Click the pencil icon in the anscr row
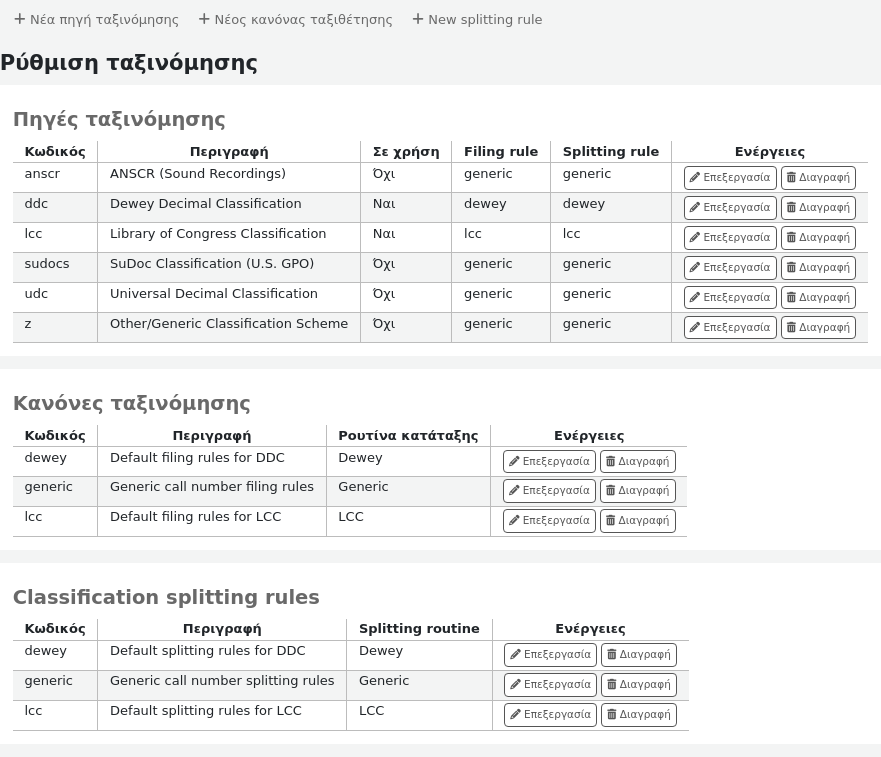Viewport: 881px width, 757px height. tap(695, 178)
